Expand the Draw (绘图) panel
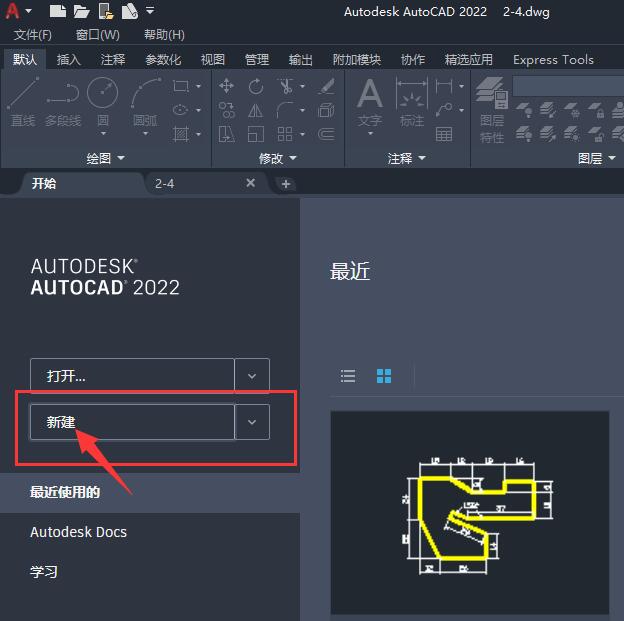This screenshot has height=621, width=624. coord(105,158)
